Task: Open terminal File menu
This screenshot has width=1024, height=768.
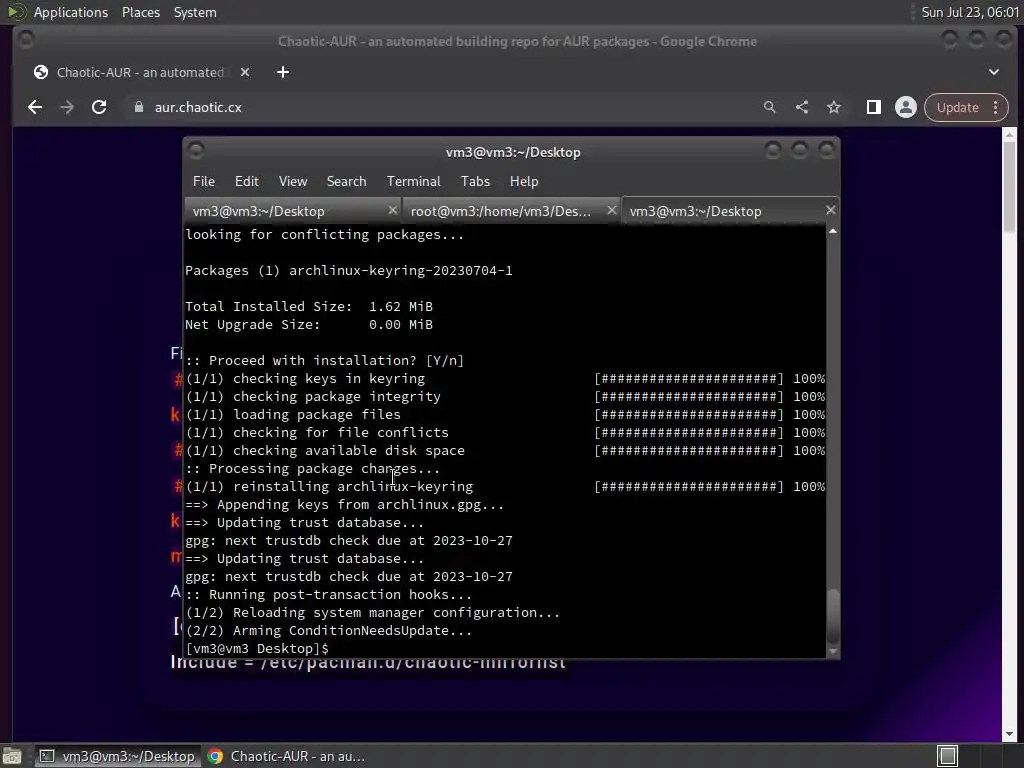Action: click(x=204, y=182)
